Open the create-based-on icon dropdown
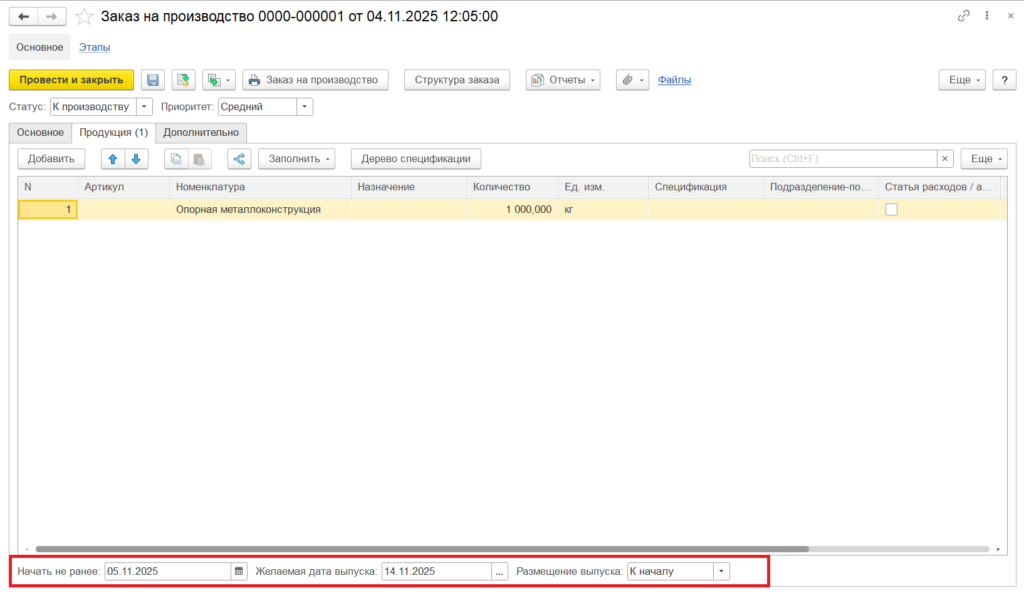This screenshot has width=1024, height=593. (x=219, y=80)
